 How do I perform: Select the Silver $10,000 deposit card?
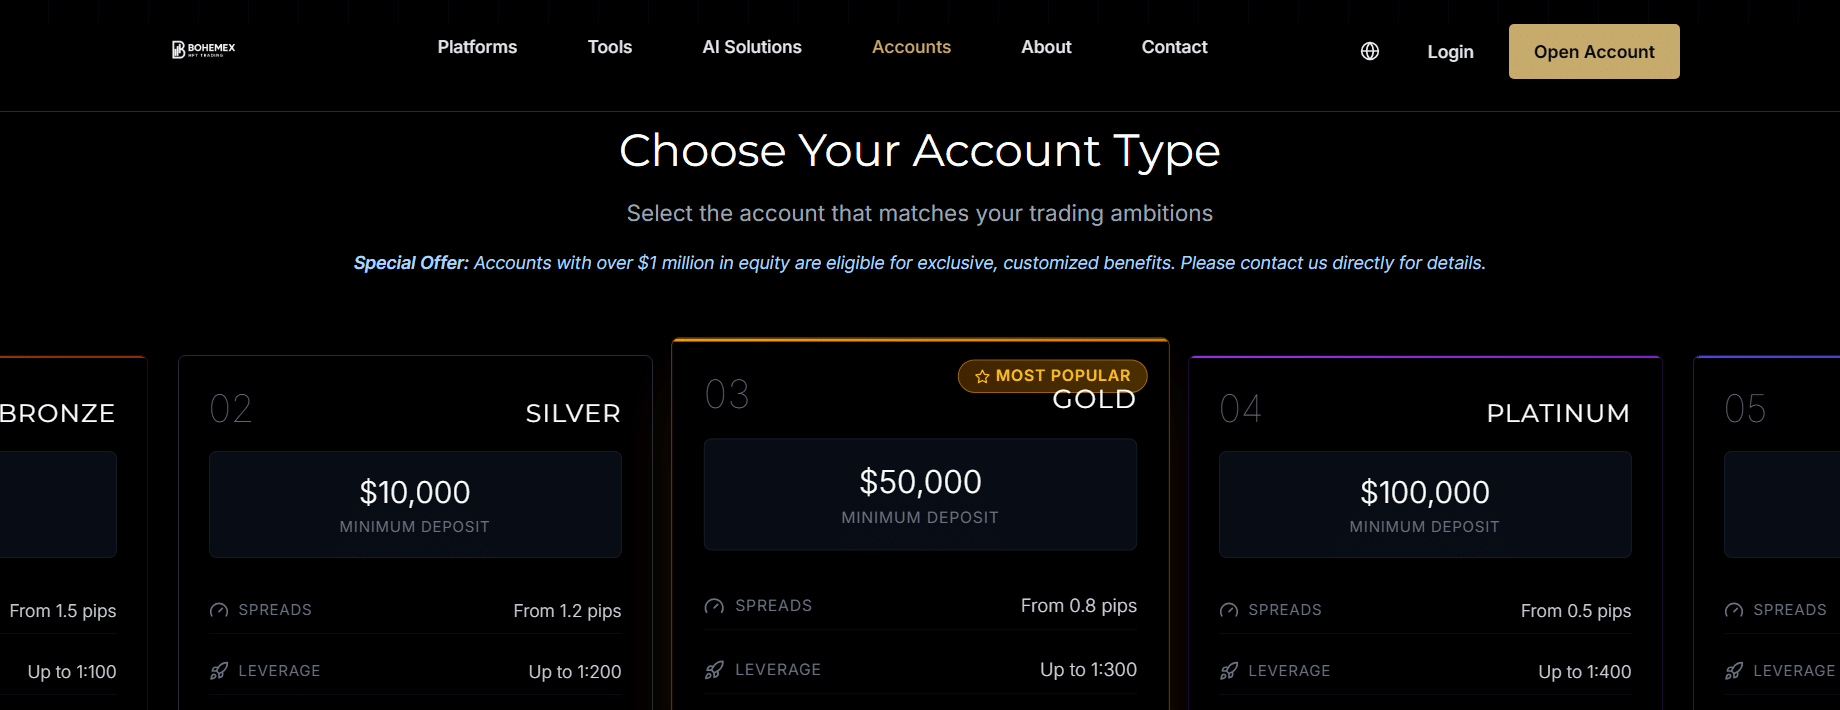pyautogui.click(x=415, y=504)
